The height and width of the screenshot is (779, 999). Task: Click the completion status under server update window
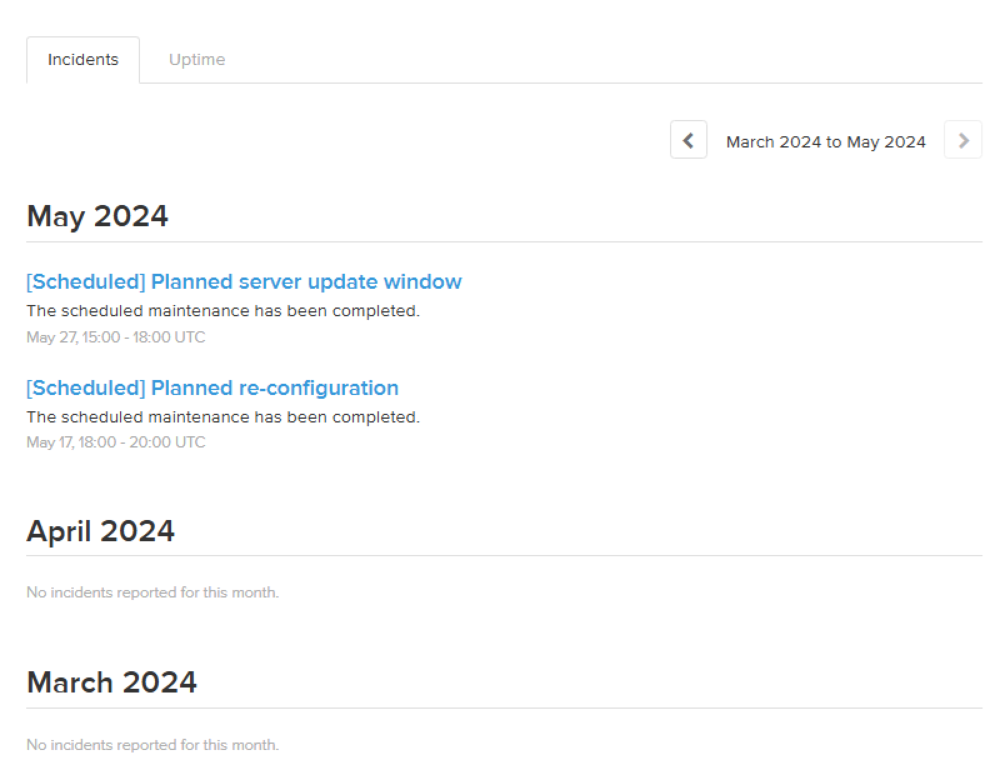click(223, 311)
